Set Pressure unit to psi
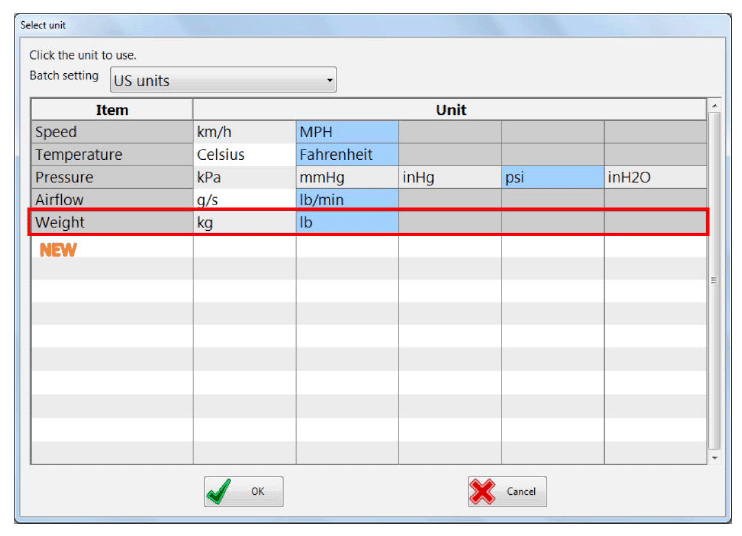 click(x=552, y=178)
